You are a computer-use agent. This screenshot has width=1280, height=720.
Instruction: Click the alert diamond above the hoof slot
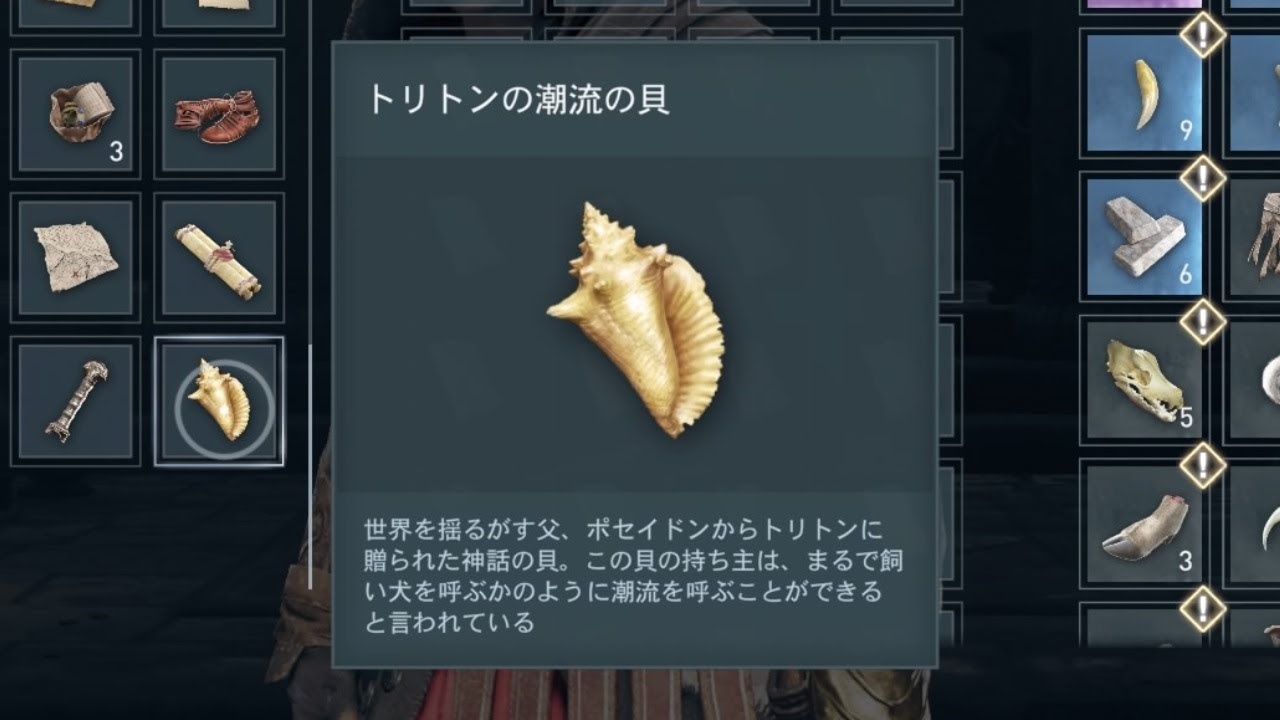click(x=1203, y=466)
